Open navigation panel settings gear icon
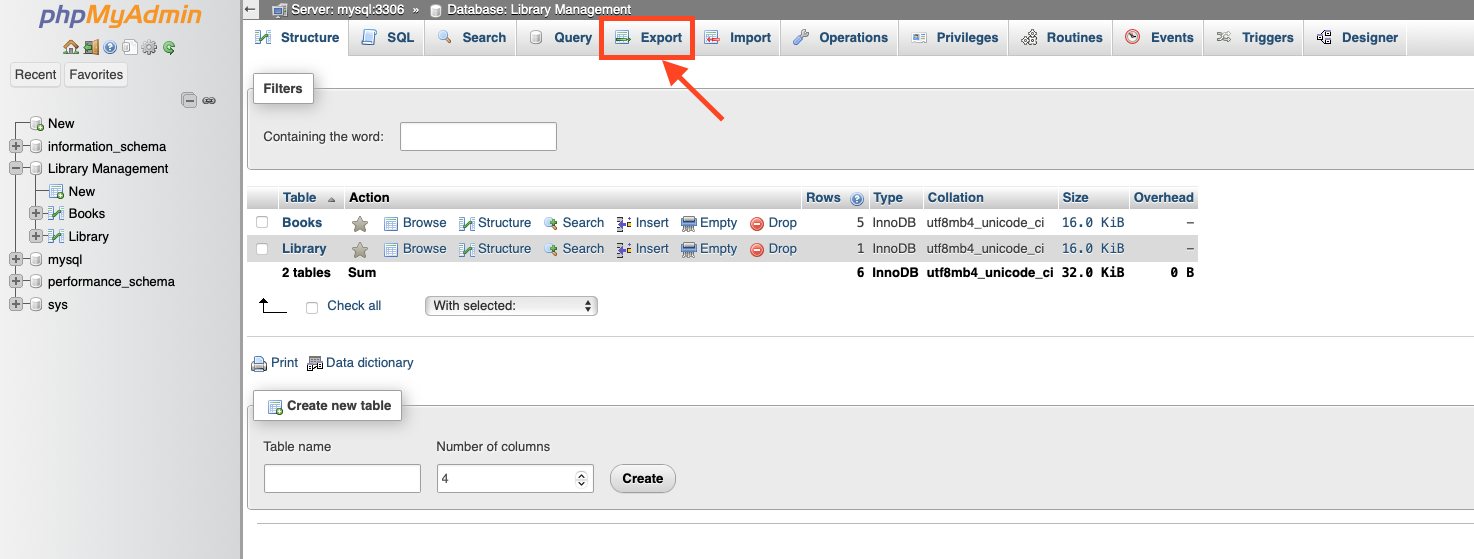 [x=149, y=47]
